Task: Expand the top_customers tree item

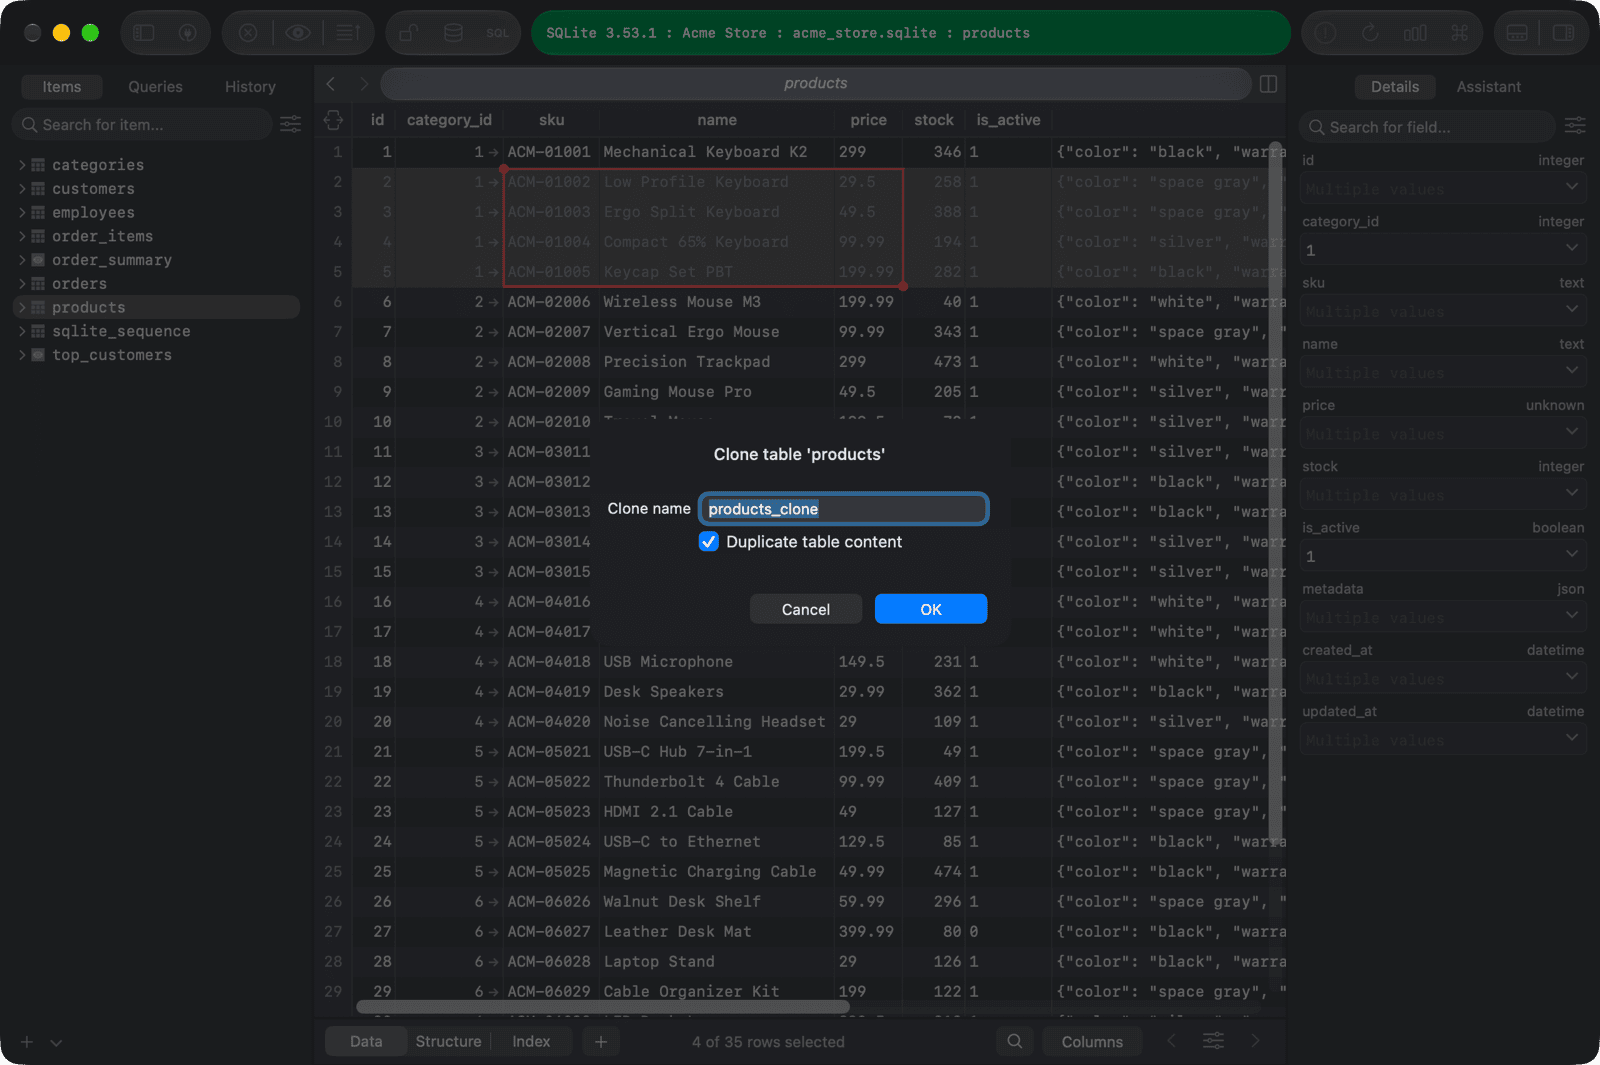Action: click(x=22, y=355)
